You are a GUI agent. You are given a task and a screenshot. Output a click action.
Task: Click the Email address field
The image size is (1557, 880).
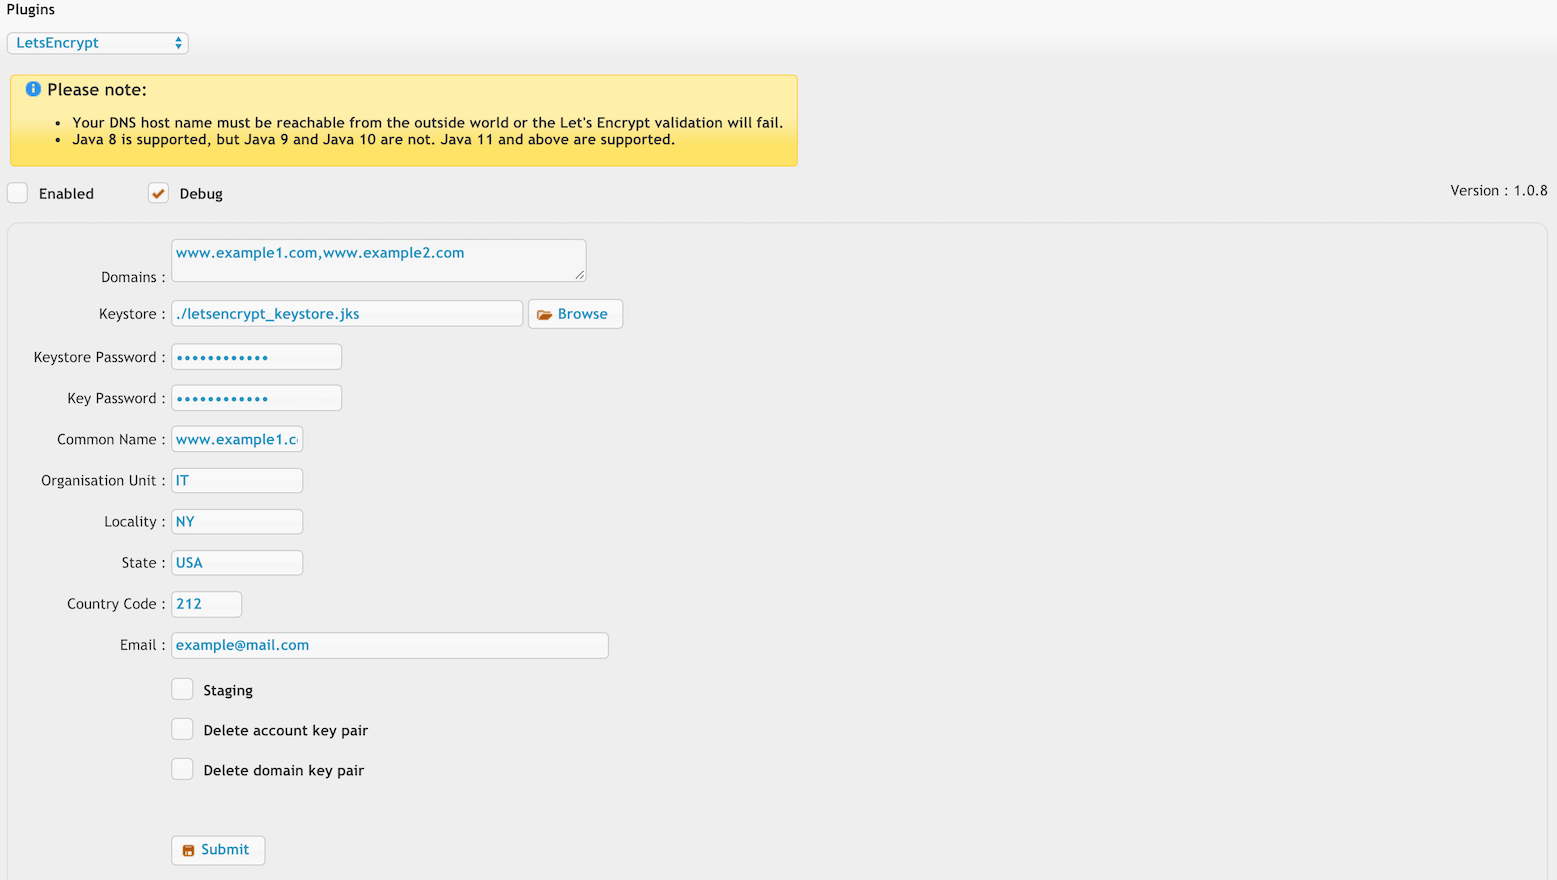click(x=390, y=645)
